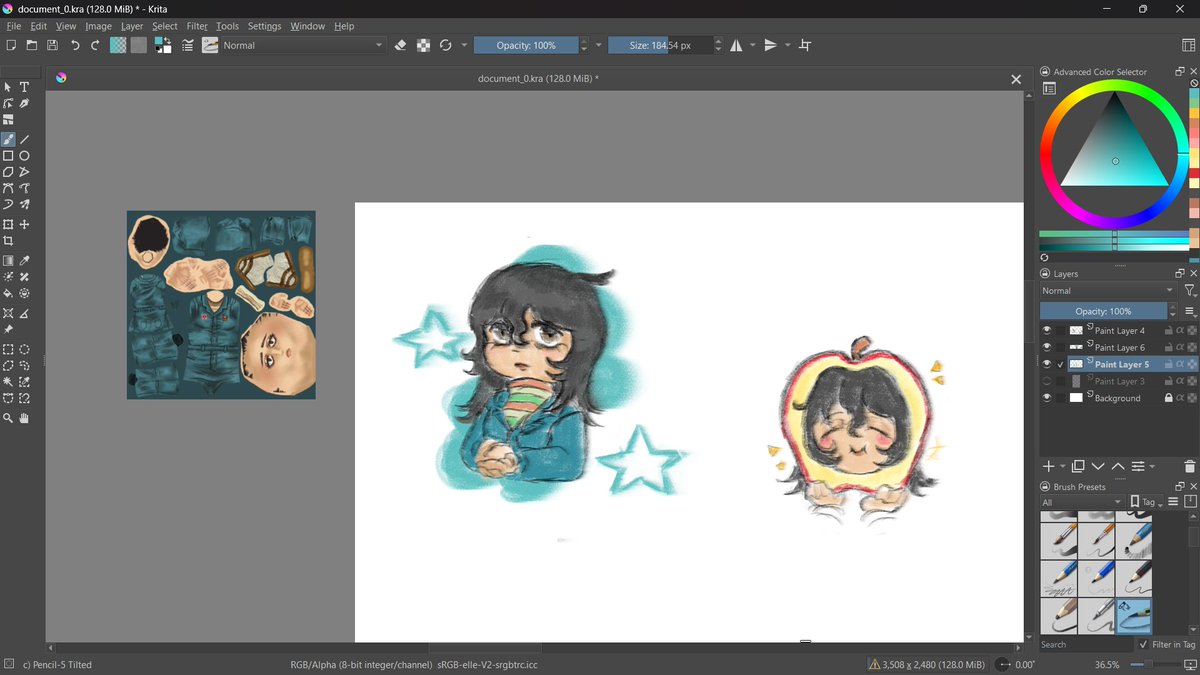1200x675 pixels.
Task: Toggle vertical mirror tool
Action: click(x=770, y=45)
